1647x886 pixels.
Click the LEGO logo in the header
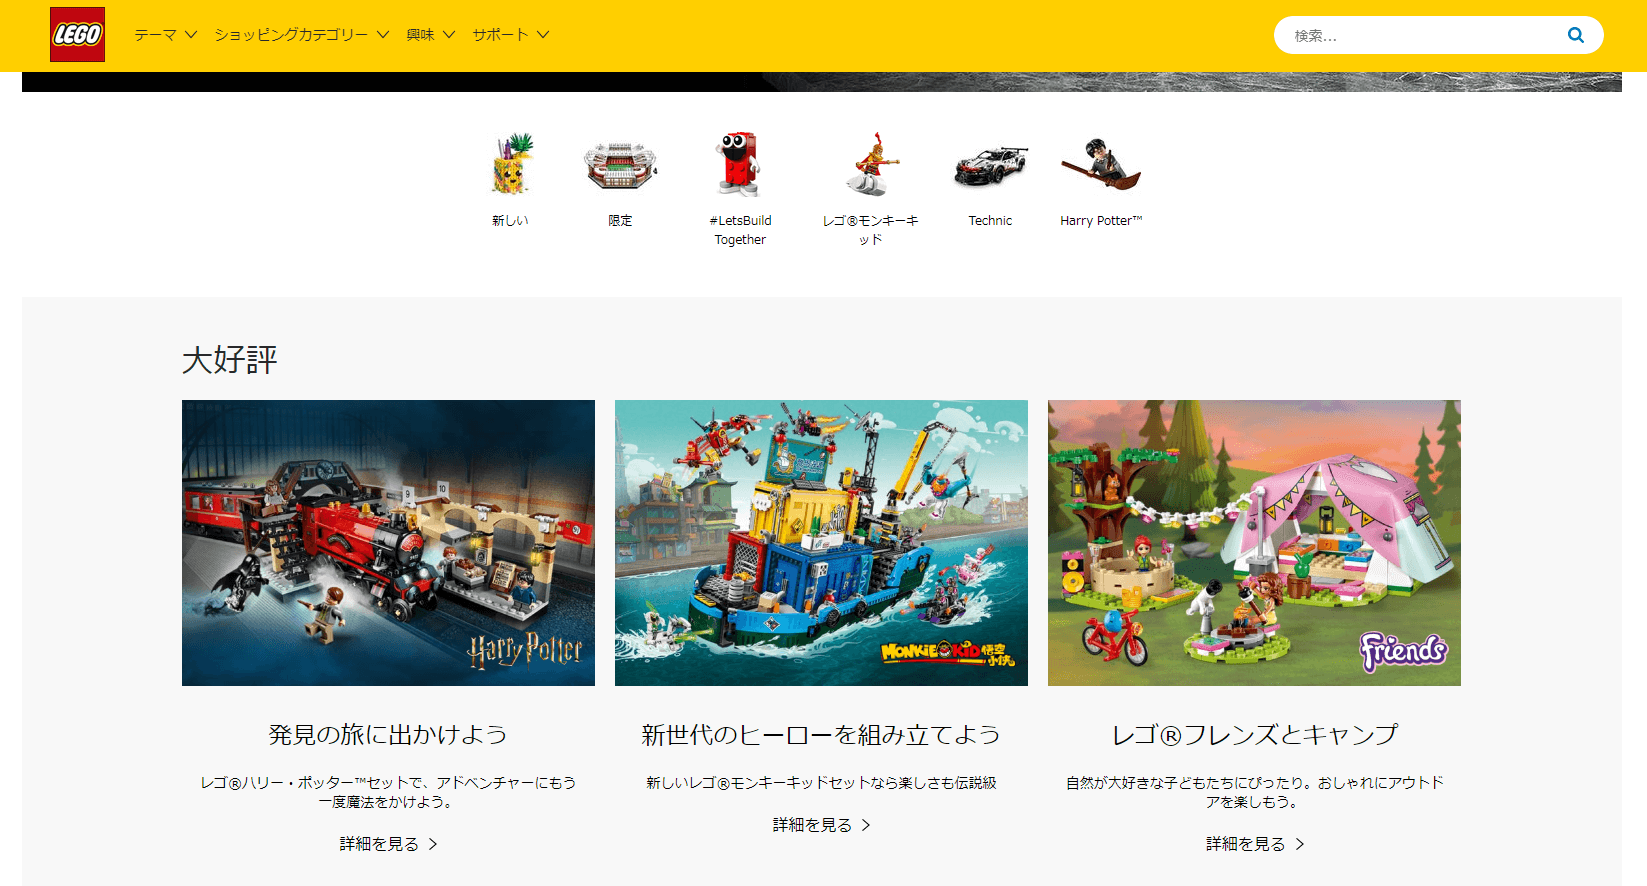click(x=78, y=35)
